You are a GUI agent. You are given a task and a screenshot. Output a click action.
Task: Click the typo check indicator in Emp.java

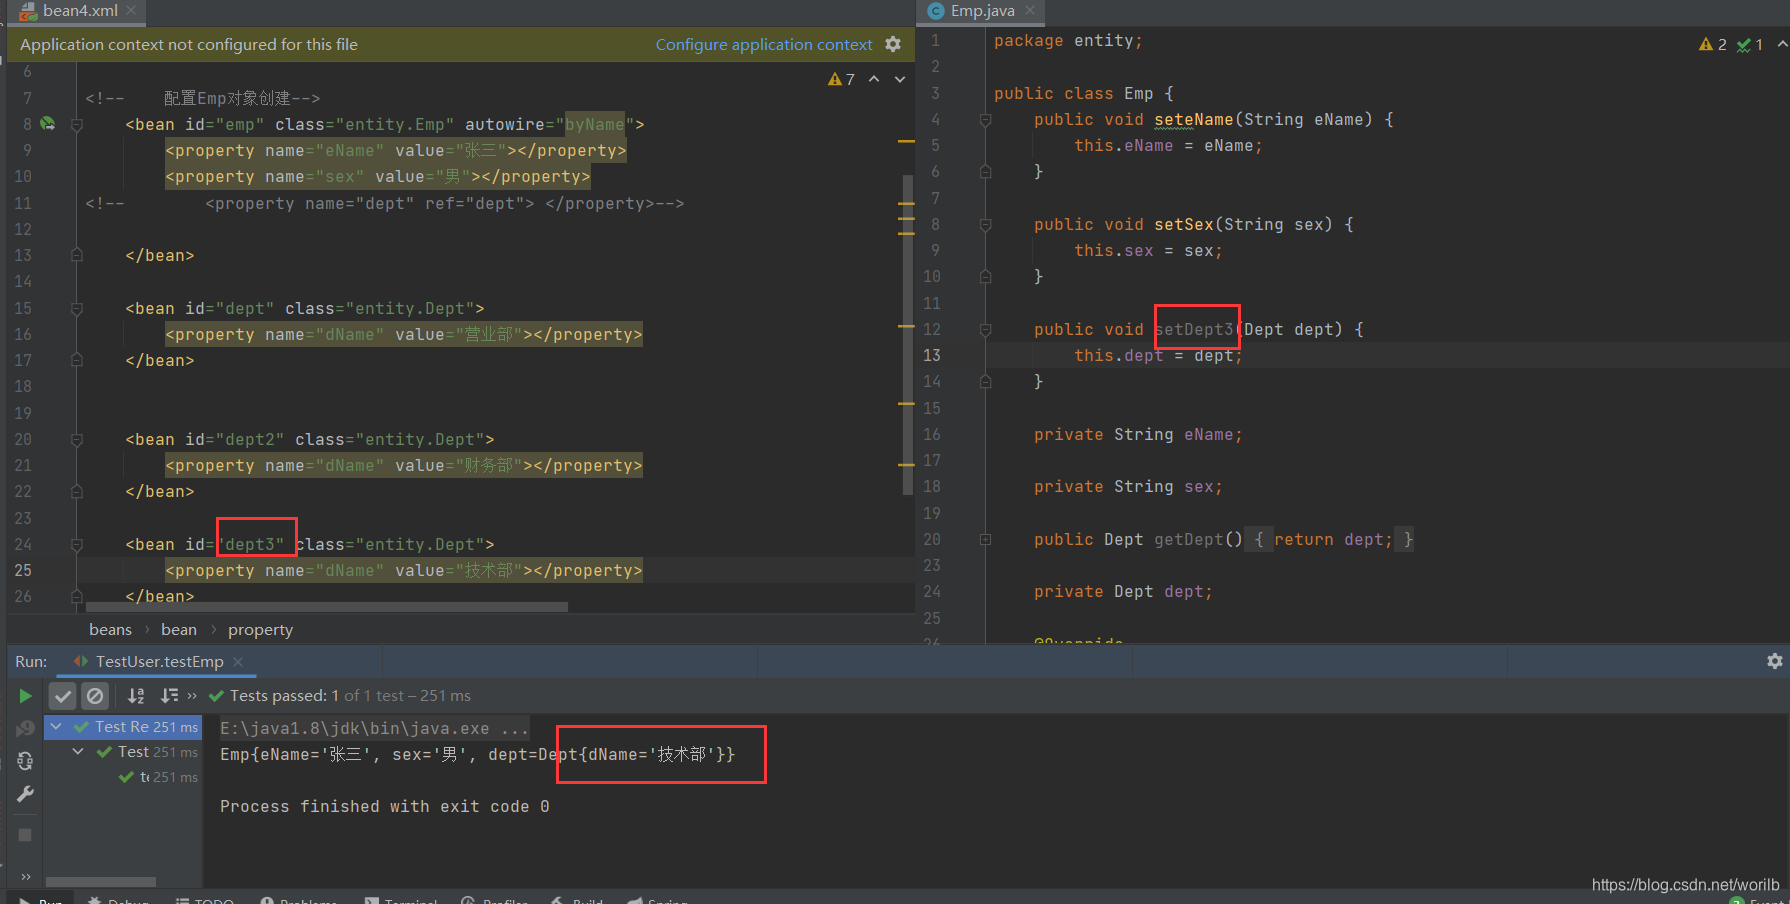coord(1749,44)
